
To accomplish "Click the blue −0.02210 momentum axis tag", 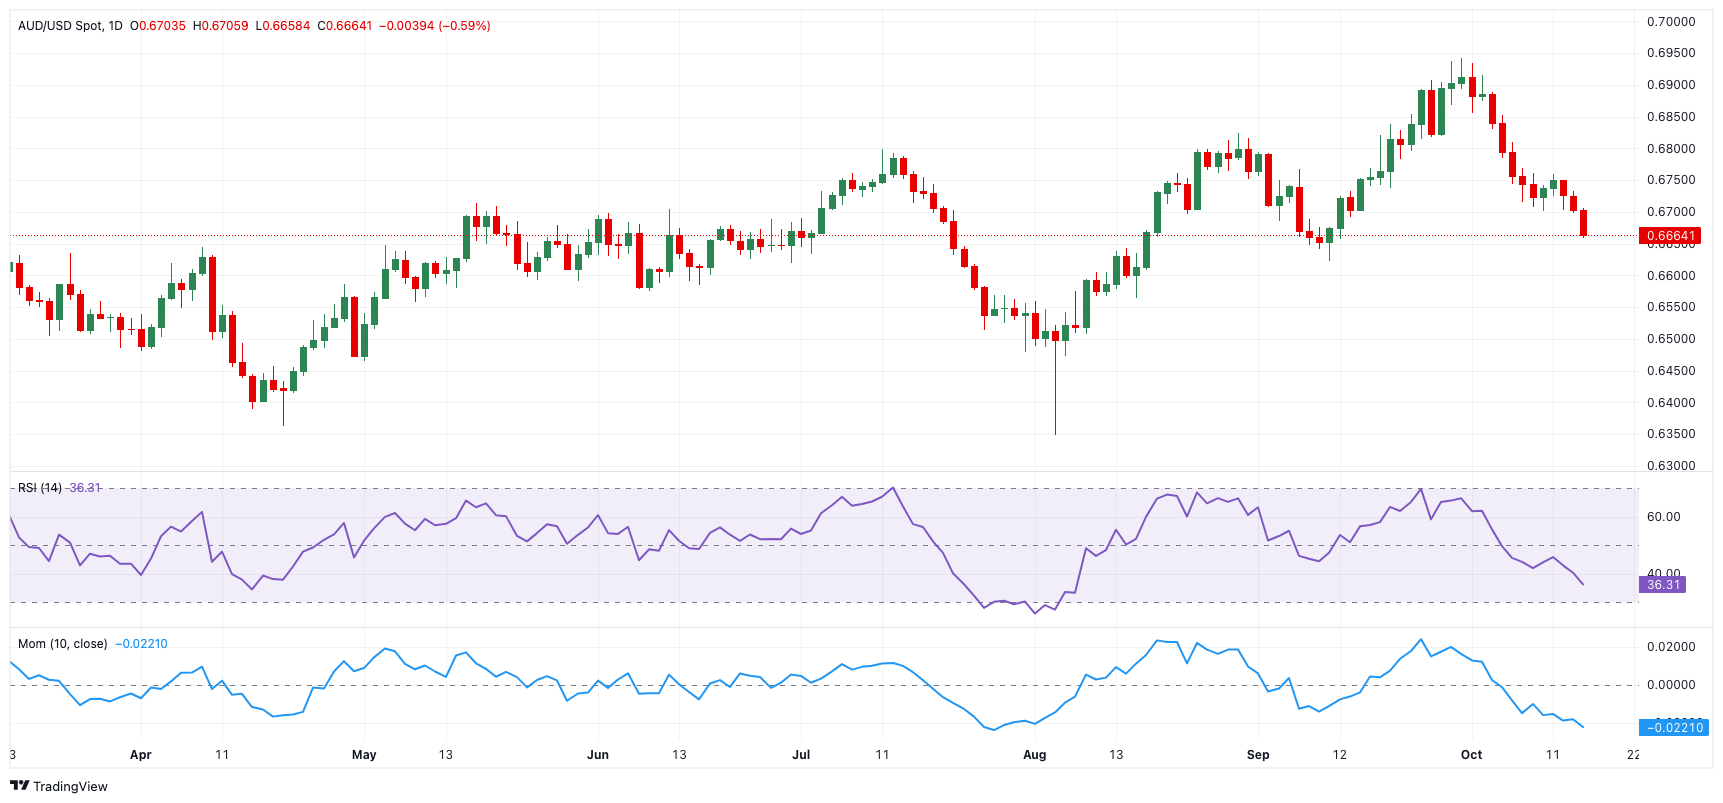I will click(x=1674, y=728).
